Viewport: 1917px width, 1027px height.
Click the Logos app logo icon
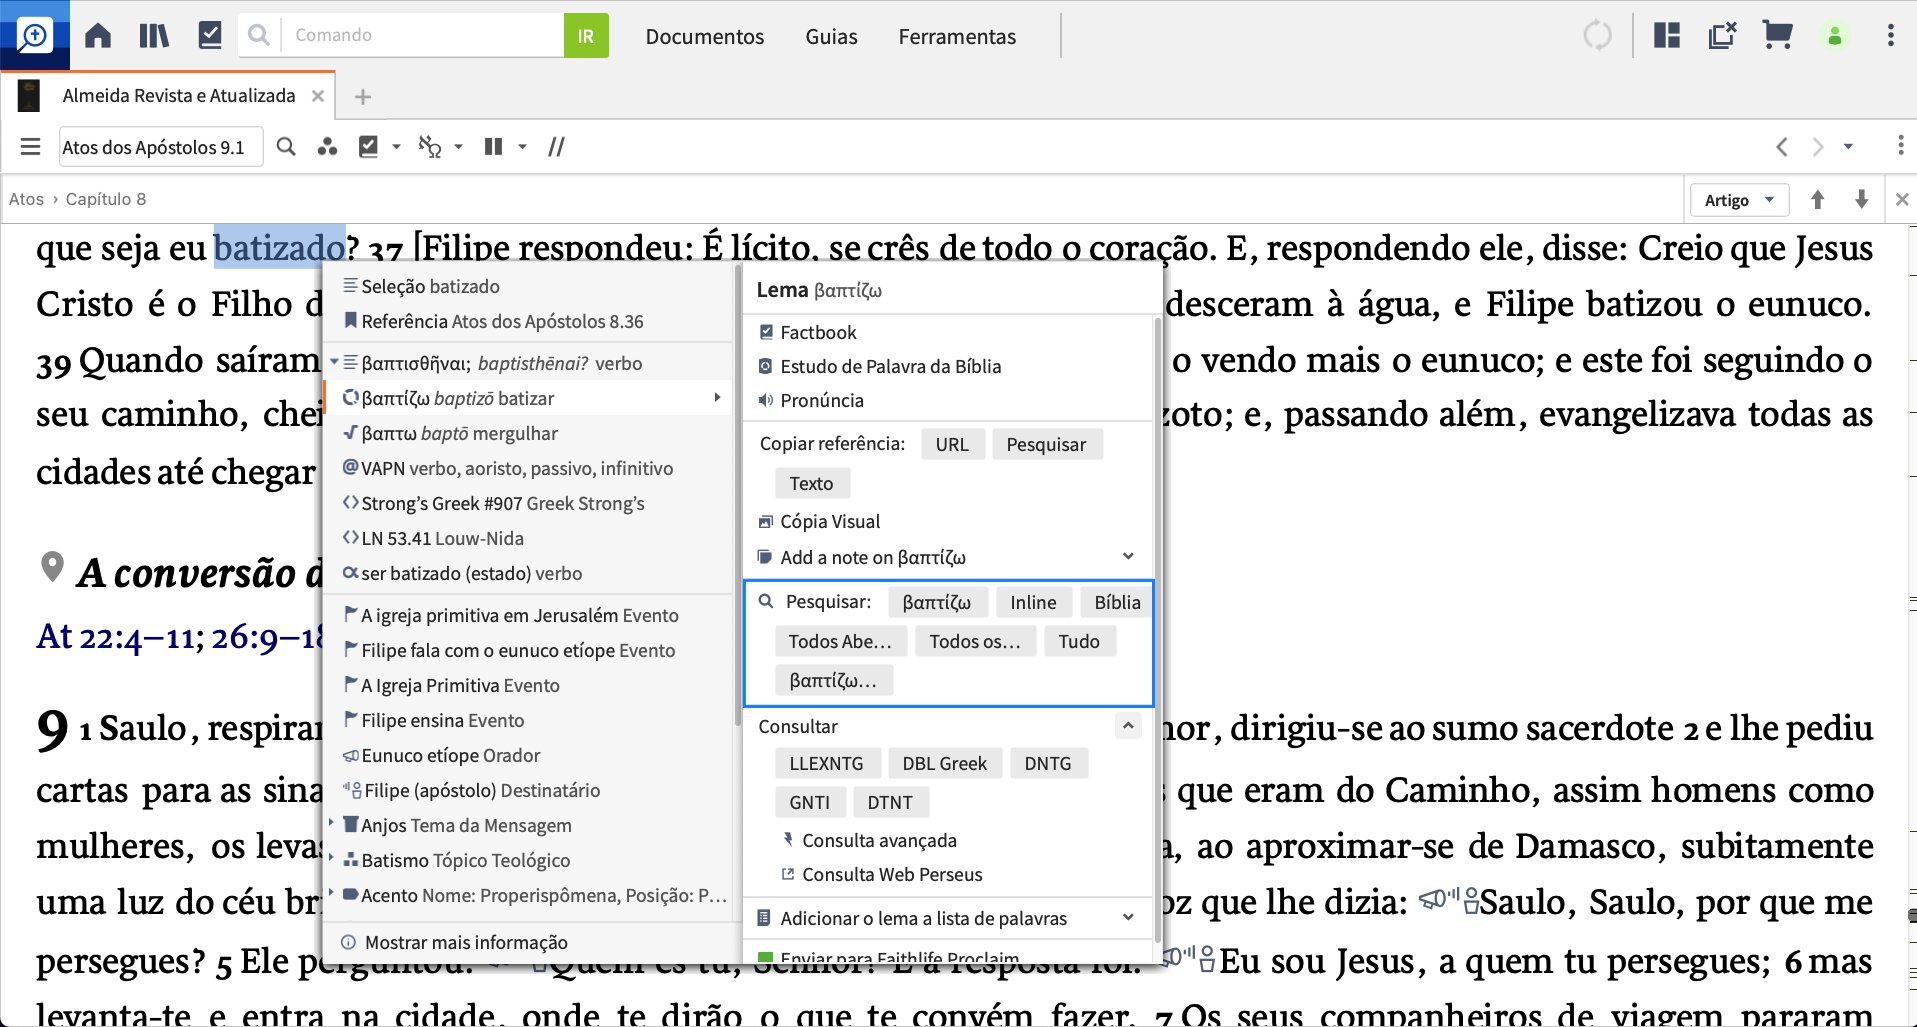[35, 36]
